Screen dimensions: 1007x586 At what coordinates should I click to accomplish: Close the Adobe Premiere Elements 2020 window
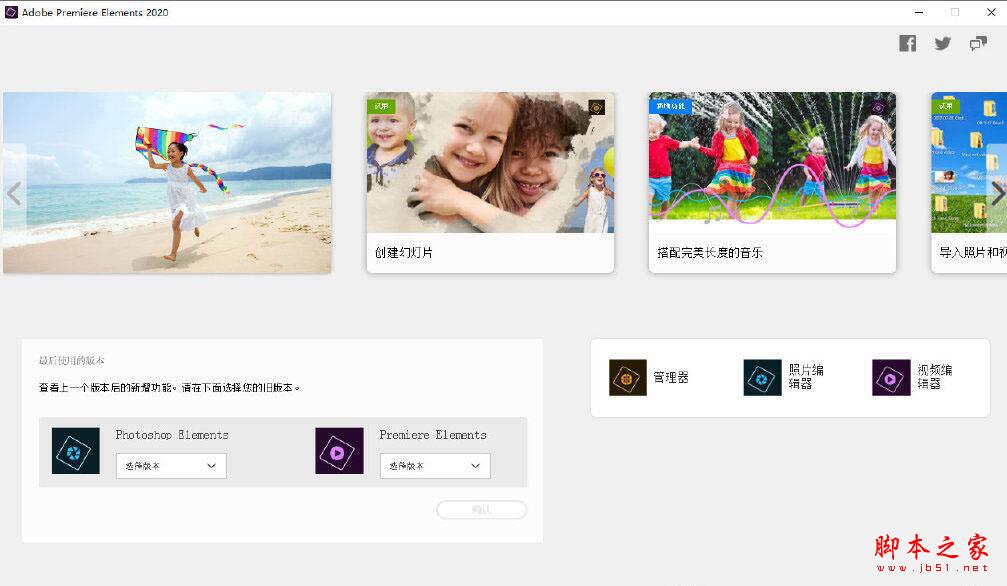coord(991,12)
